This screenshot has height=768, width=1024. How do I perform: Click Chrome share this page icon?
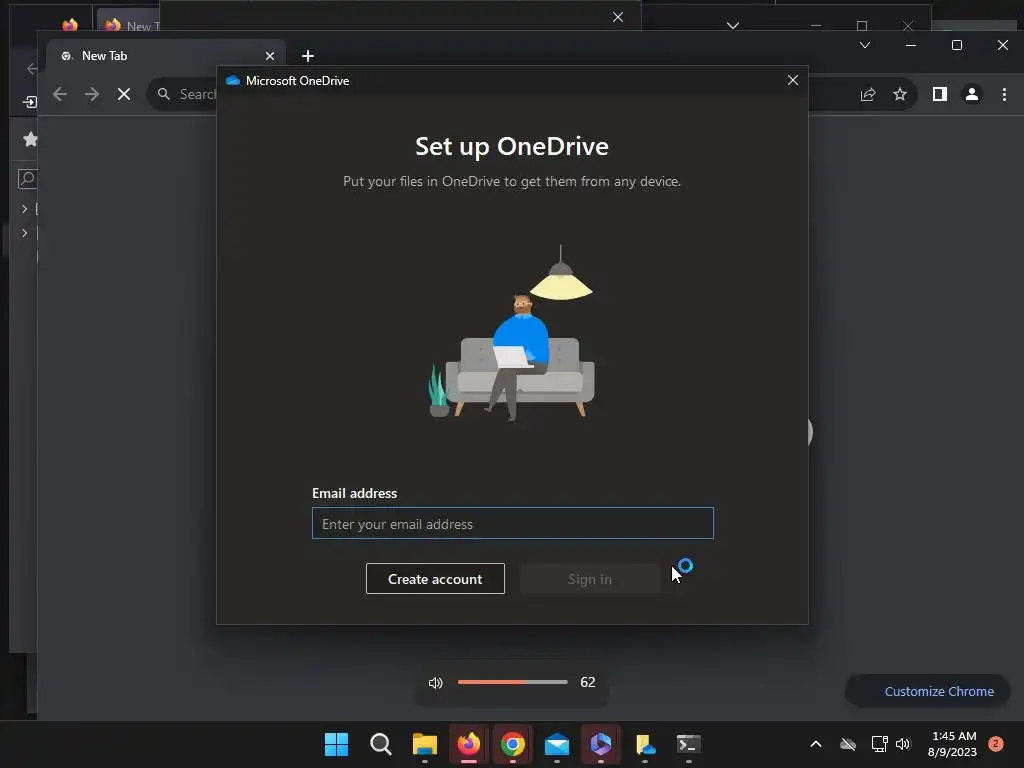pos(868,94)
